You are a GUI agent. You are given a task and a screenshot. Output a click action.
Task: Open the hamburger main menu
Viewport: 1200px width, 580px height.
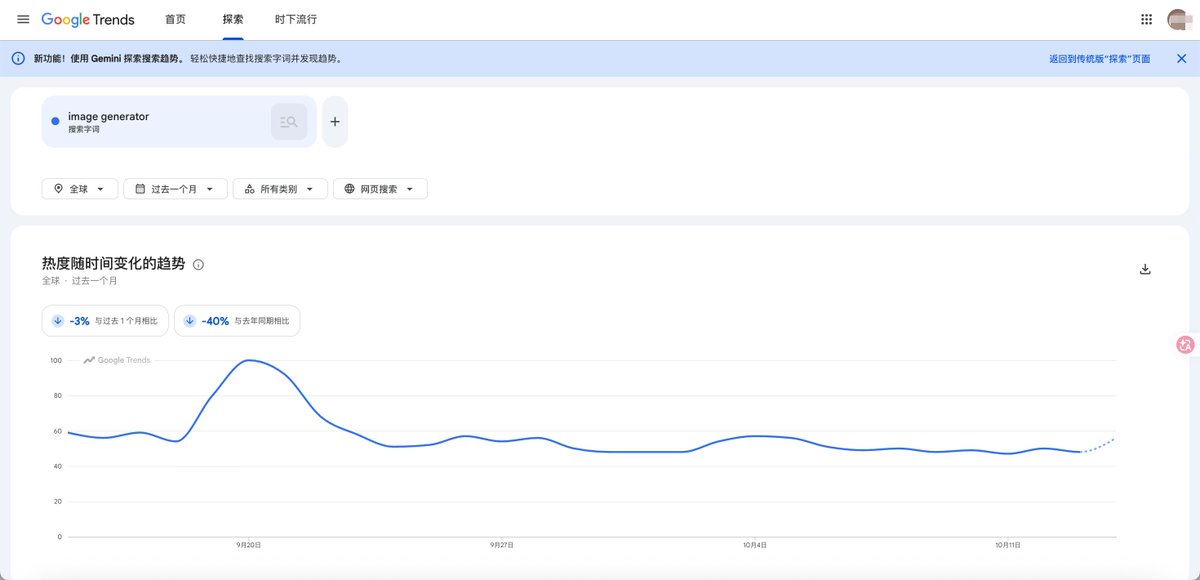(x=23, y=20)
